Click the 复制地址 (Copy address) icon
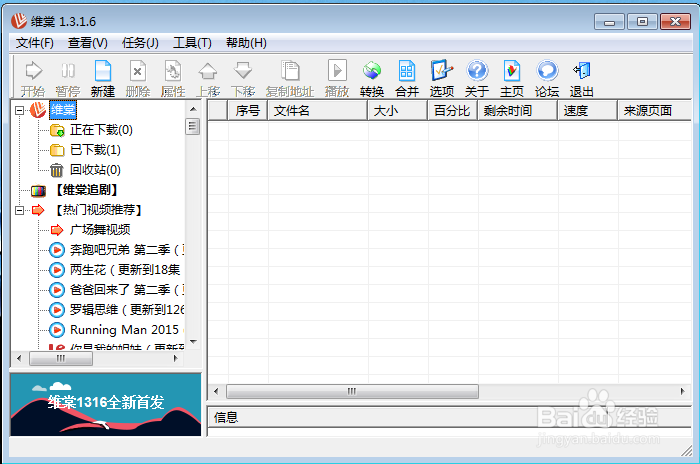The height and width of the screenshot is (464, 700). pos(290,79)
